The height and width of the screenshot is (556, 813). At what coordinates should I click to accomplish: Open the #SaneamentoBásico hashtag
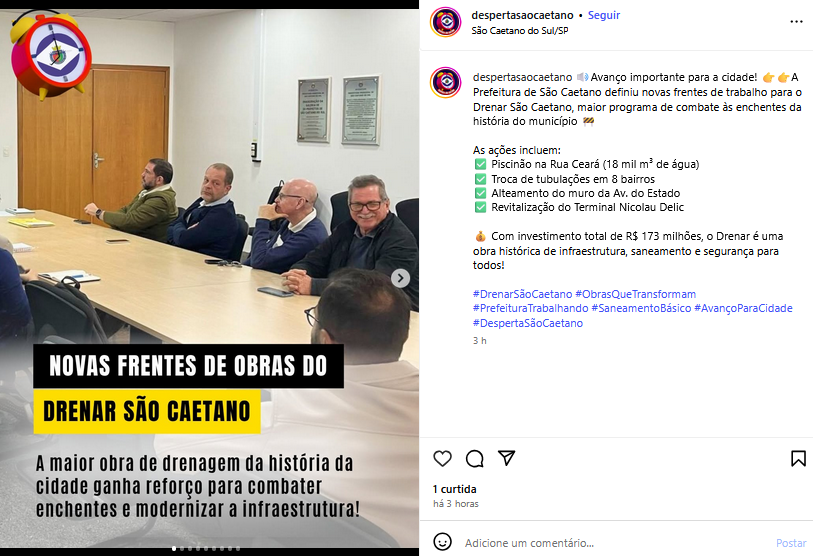point(641,308)
